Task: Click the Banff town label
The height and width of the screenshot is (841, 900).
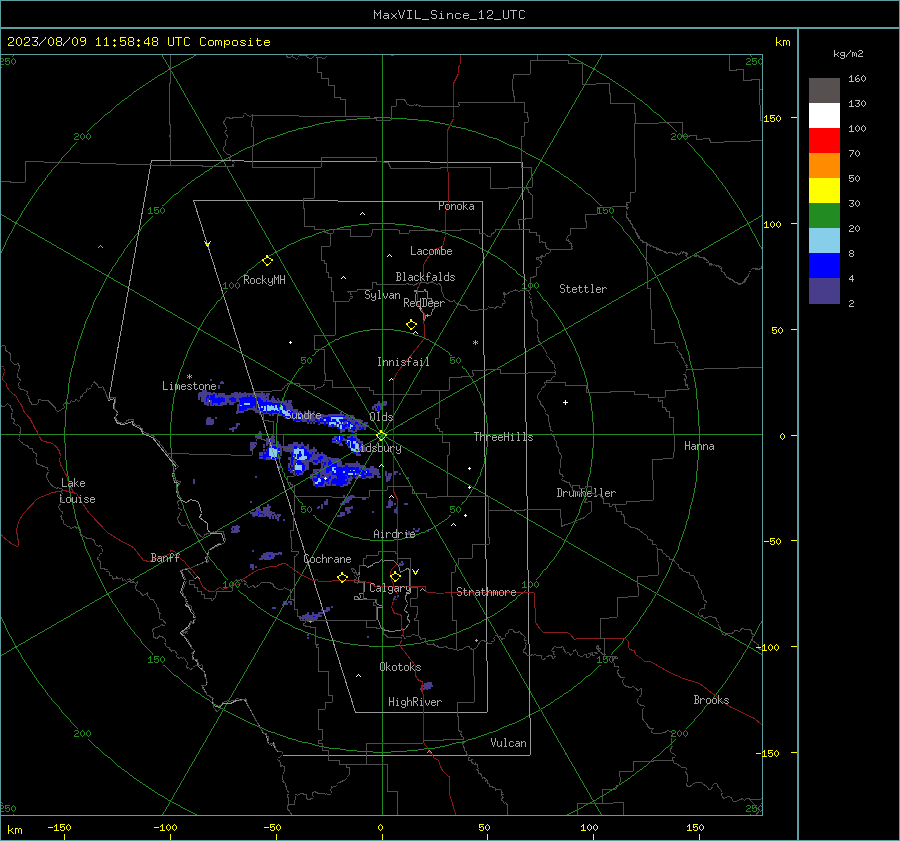Action: coord(165,557)
